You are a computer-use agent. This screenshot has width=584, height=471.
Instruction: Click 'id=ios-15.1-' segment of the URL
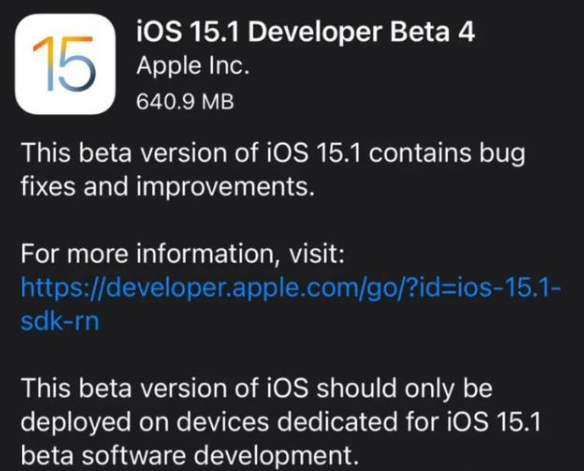coord(491,287)
